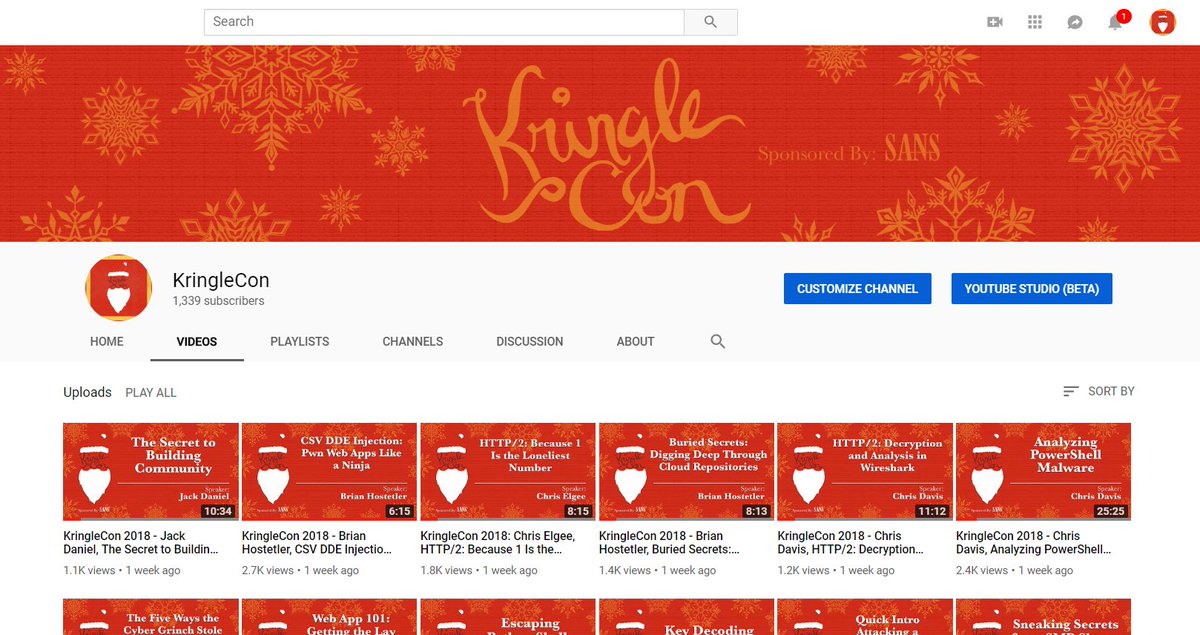Screen dimensions: 1200x635
Task: Open YouTube Studio (Beta)
Action: click(x=1032, y=289)
